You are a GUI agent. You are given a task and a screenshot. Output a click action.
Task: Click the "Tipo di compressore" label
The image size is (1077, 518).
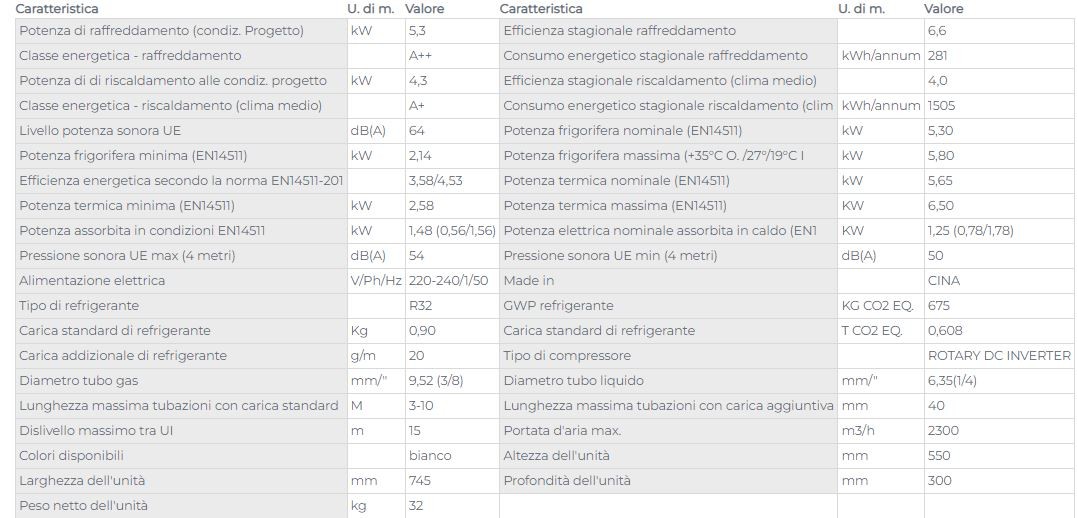point(567,356)
